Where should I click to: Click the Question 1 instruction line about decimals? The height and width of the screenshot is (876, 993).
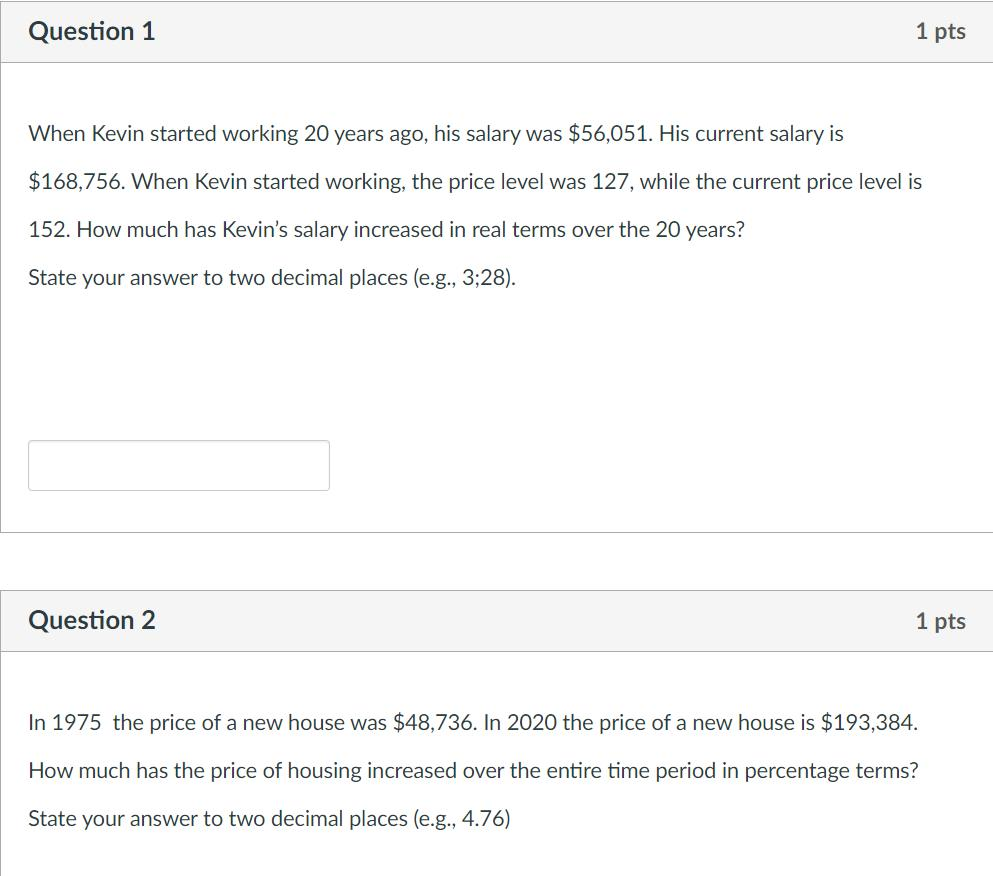click(270, 277)
